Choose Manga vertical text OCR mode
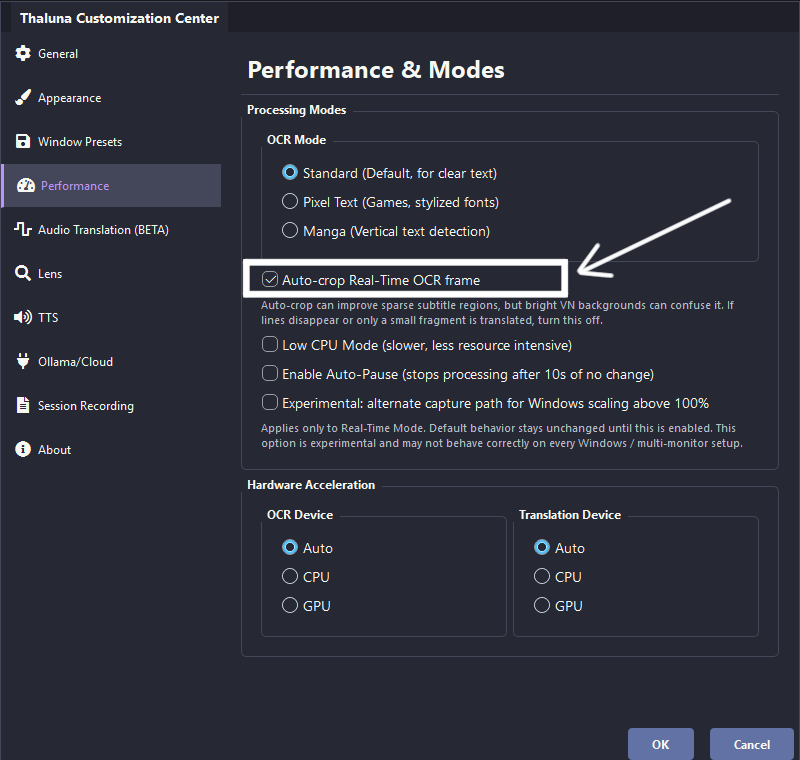800x760 pixels. coord(290,231)
